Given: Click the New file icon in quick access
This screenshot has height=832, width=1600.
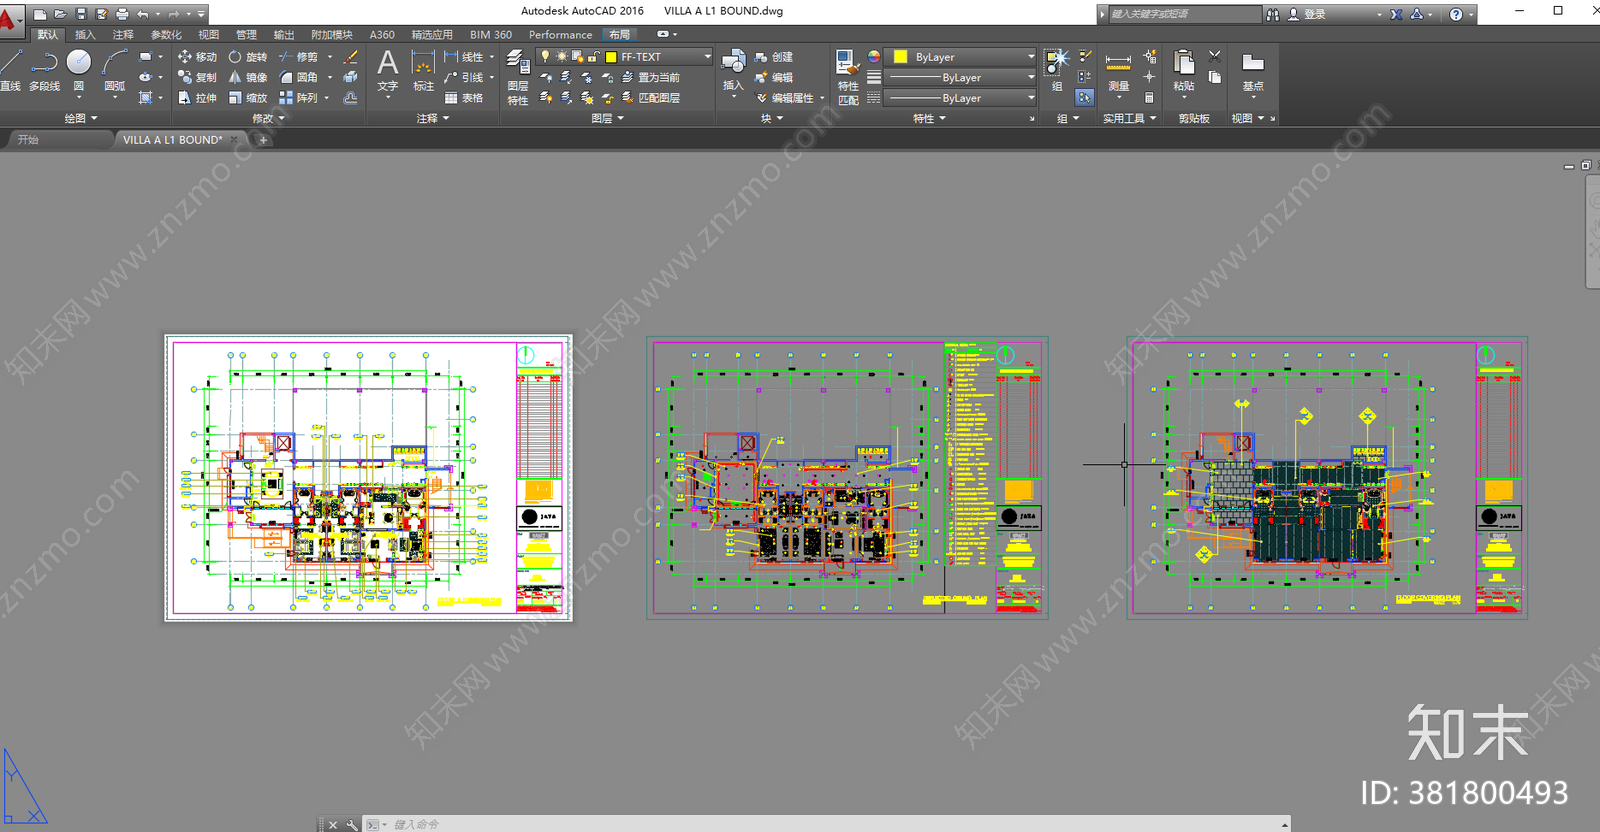Looking at the screenshot, I should pos(40,14).
